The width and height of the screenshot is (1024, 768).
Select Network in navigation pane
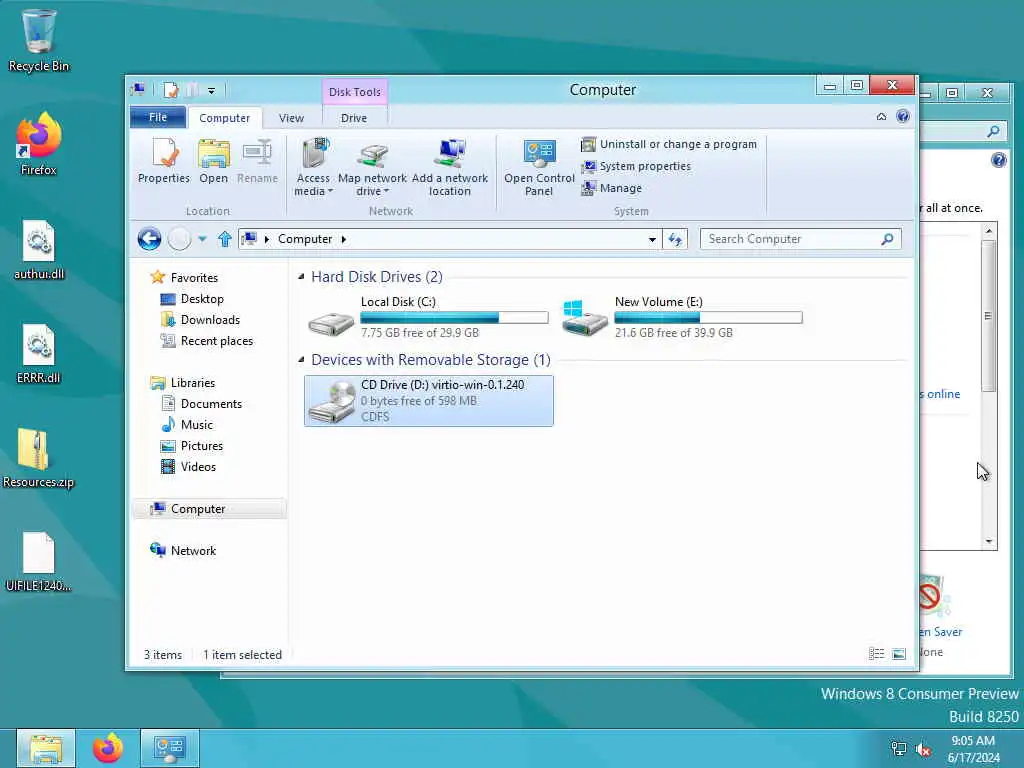[x=193, y=551]
